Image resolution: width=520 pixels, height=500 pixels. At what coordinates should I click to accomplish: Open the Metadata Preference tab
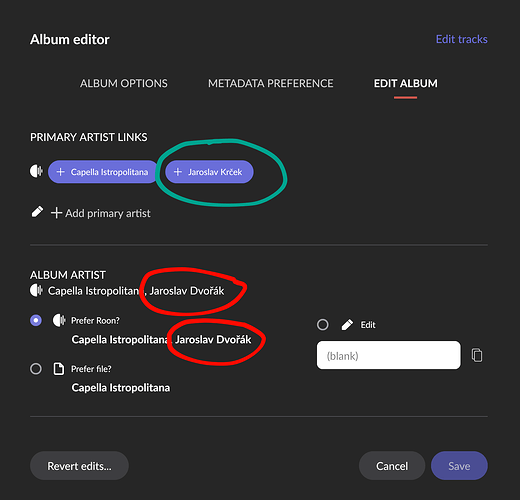(271, 83)
